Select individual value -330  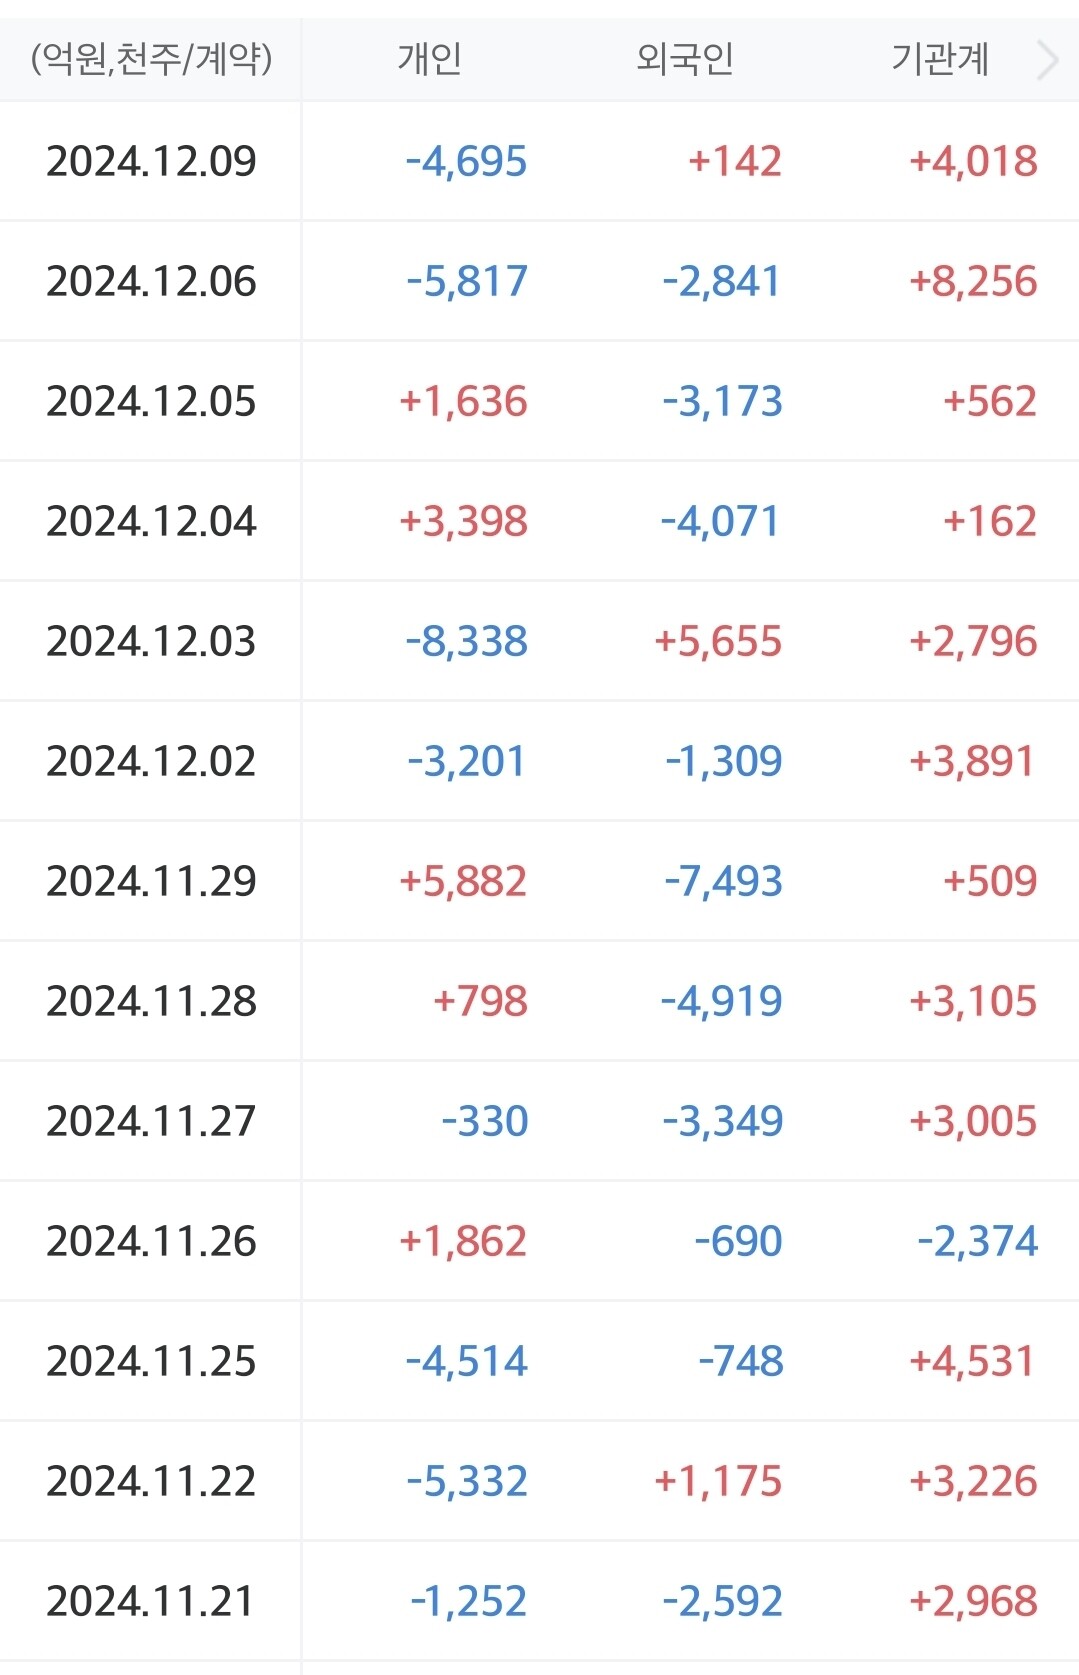pos(485,1122)
